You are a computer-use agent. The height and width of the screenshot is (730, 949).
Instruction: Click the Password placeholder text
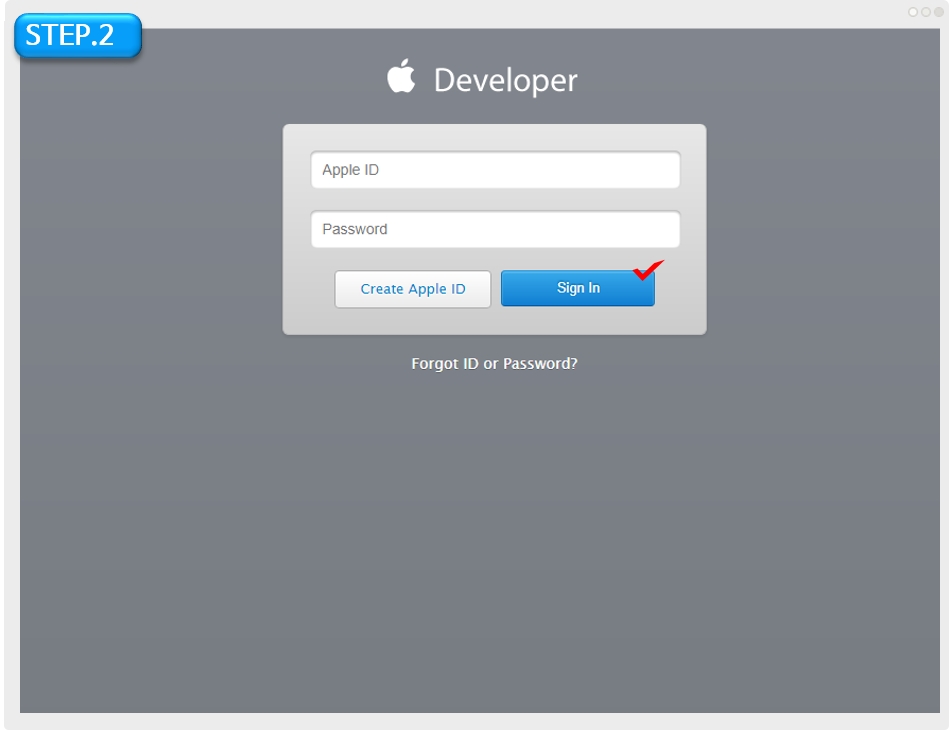[x=354, y=229]
